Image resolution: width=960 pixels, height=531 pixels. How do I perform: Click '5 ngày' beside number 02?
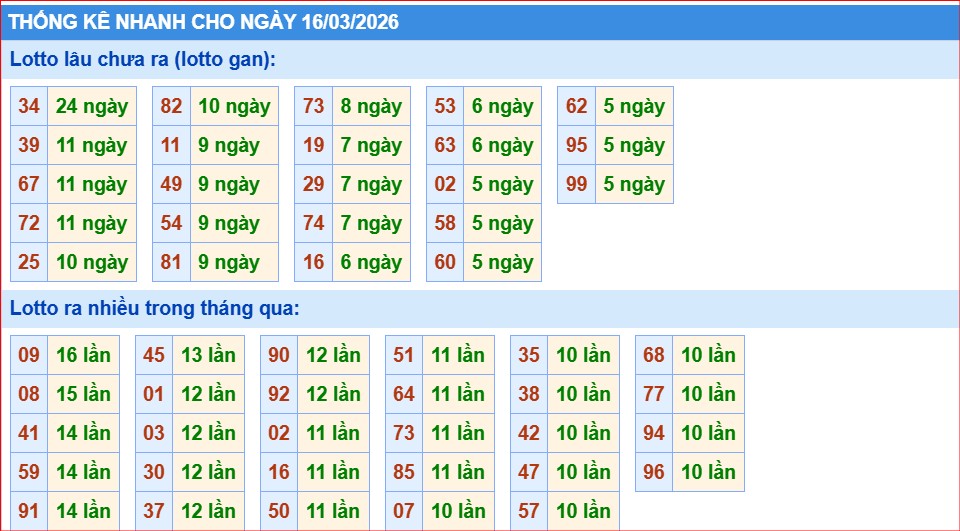click(x=503, y=184)
